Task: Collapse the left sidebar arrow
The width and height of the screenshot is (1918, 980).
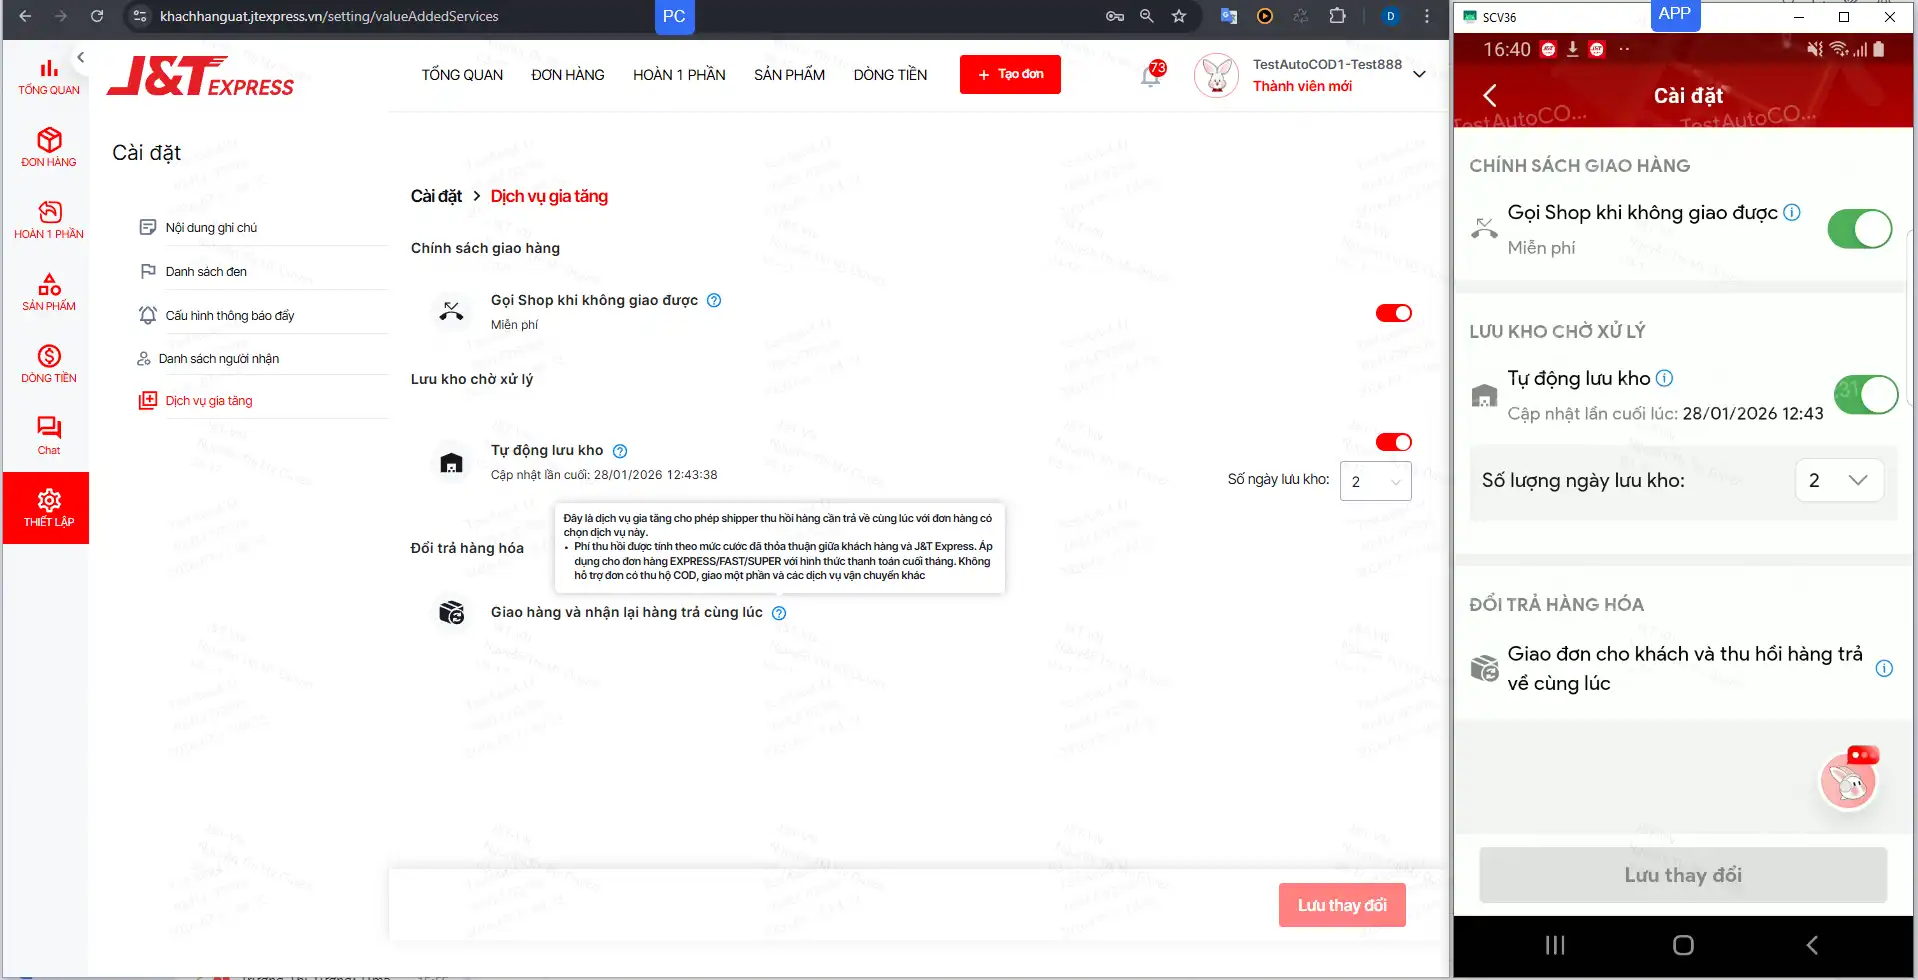Action: pos(81,57)
